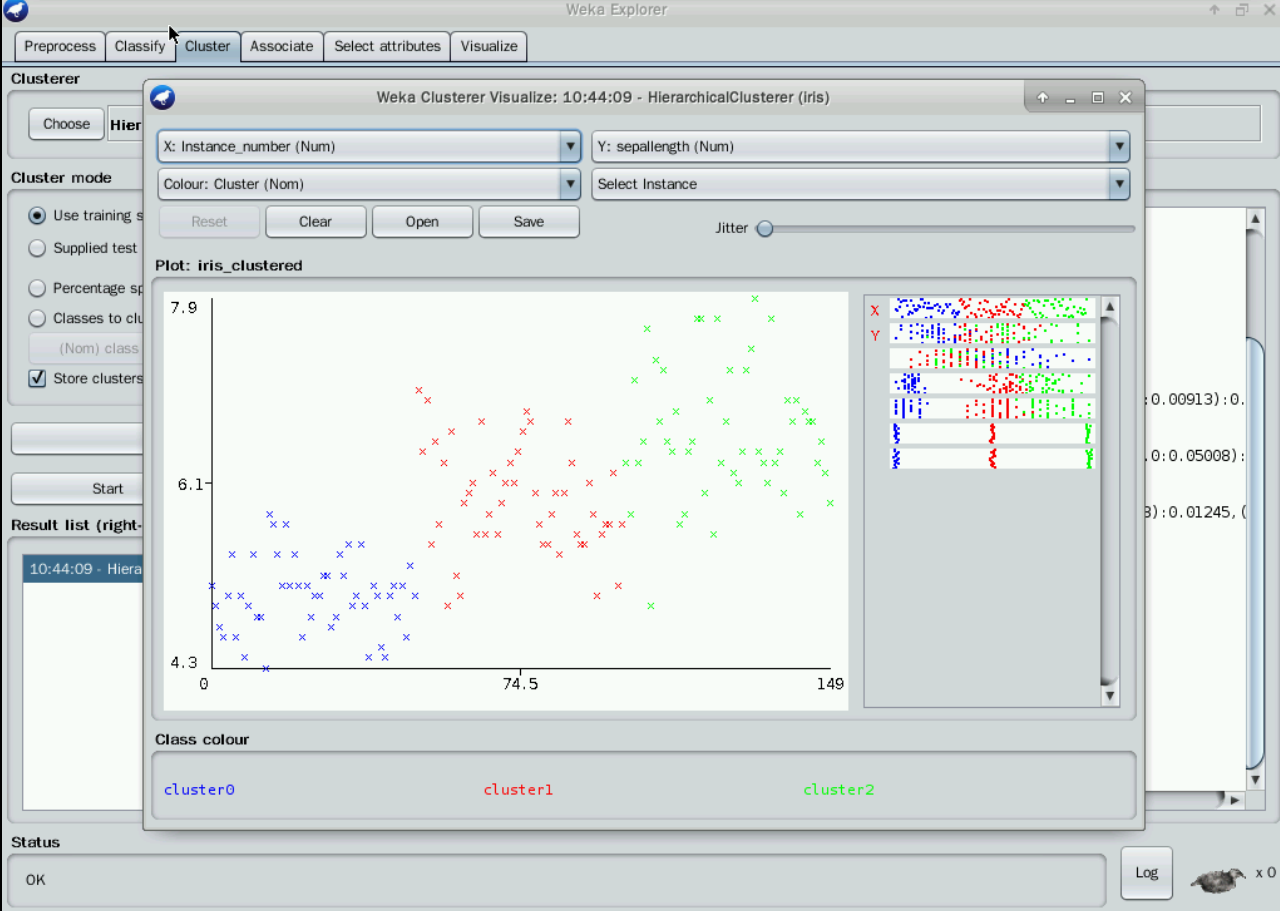Click the Weka Explorer main window logo icon
Screen dimensions: 1280x911
[x=15, y=11]
